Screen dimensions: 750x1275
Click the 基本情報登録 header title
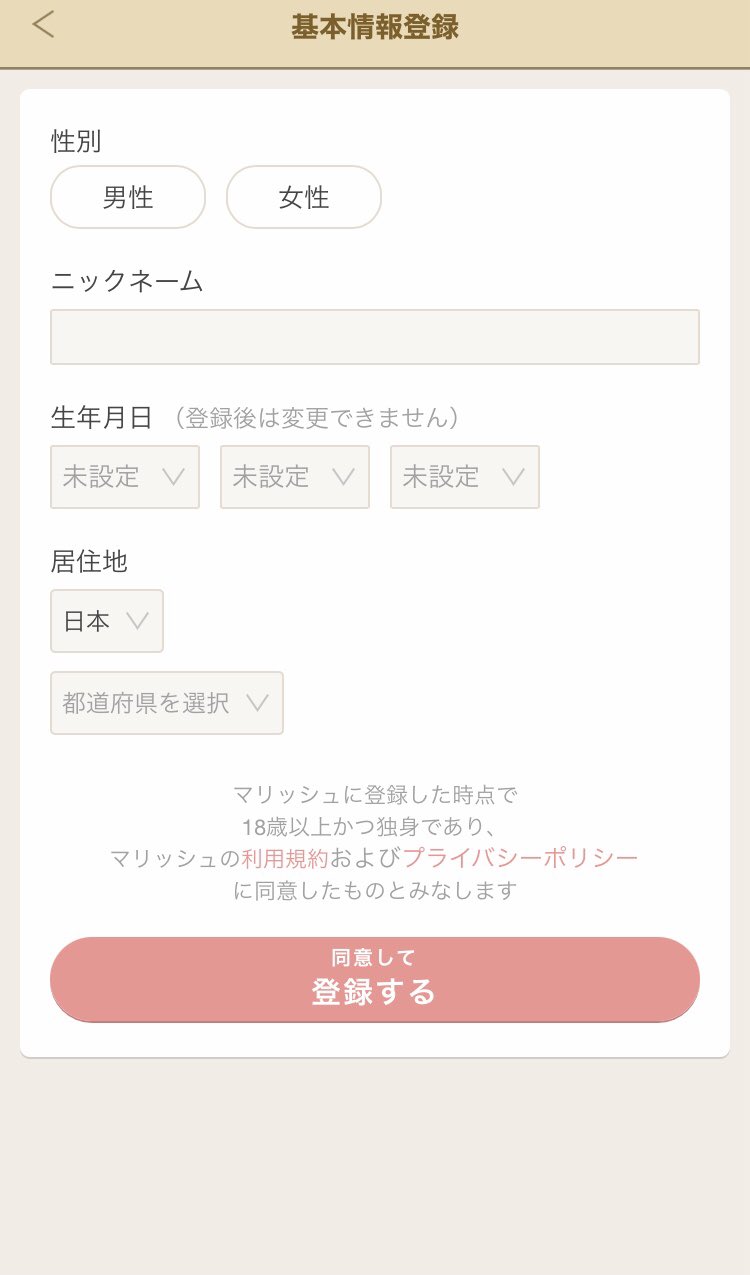tap(375, 27)
